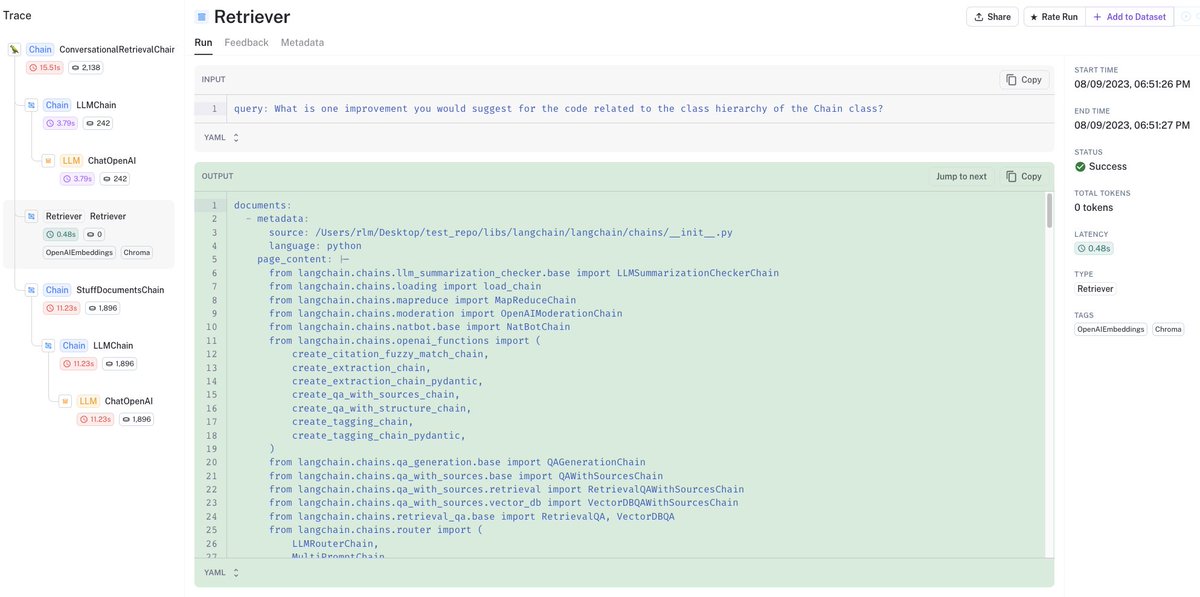Click the OpenAIEmbeddings tag in trace panel
This screenshot has width=1200, height=597.
click(x=78, y=253)
